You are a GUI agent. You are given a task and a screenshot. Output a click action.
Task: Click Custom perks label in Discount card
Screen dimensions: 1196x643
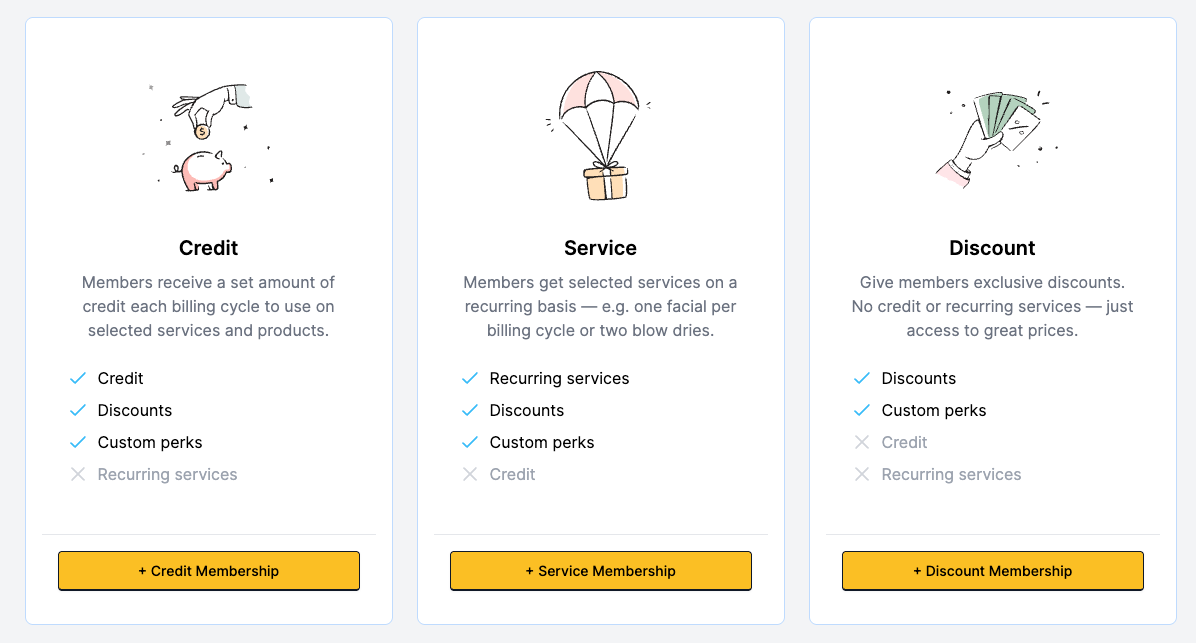point(934,410)
